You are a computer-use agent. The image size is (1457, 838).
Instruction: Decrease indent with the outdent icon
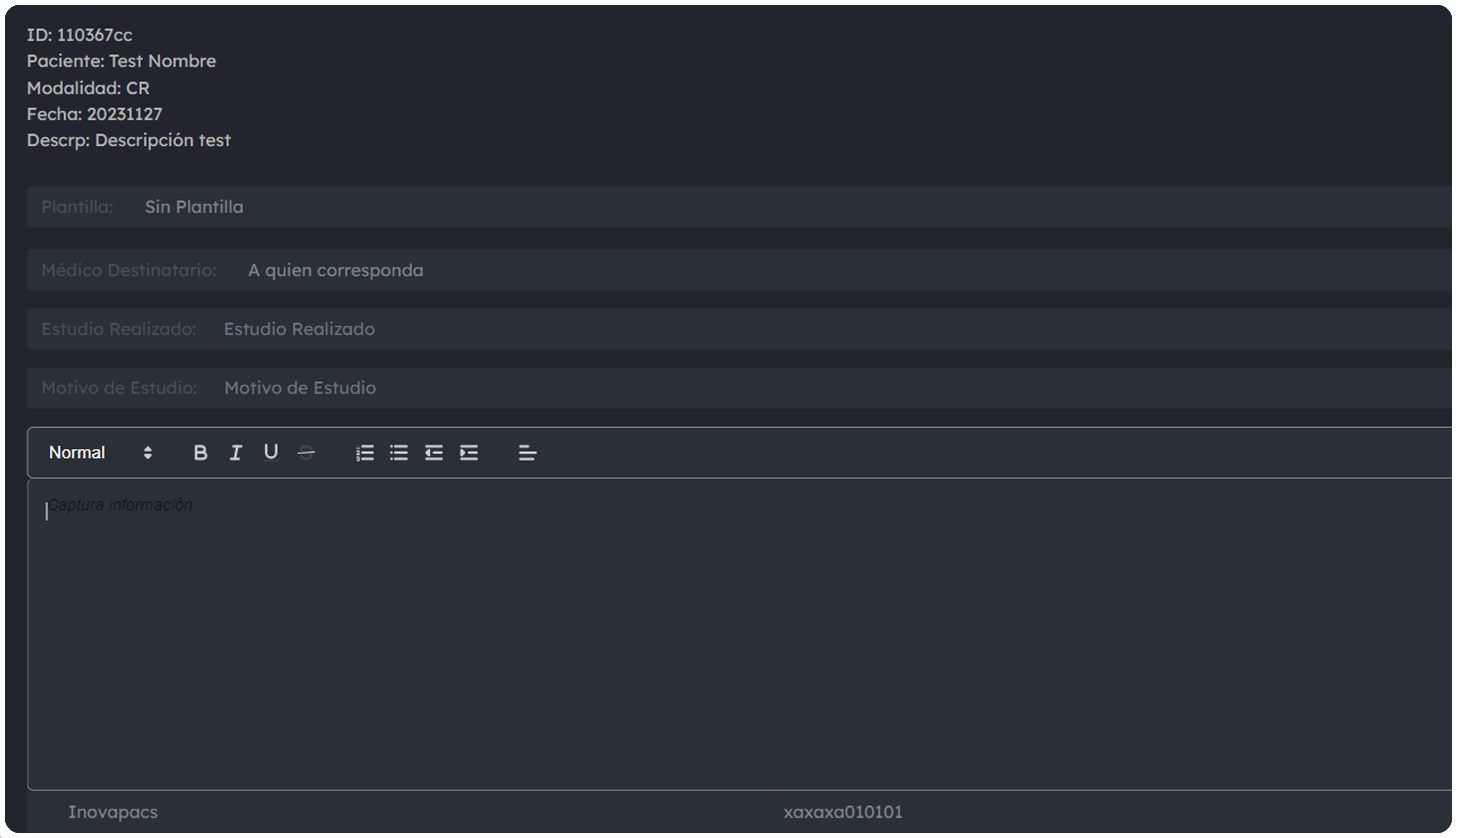coord(434,453)
